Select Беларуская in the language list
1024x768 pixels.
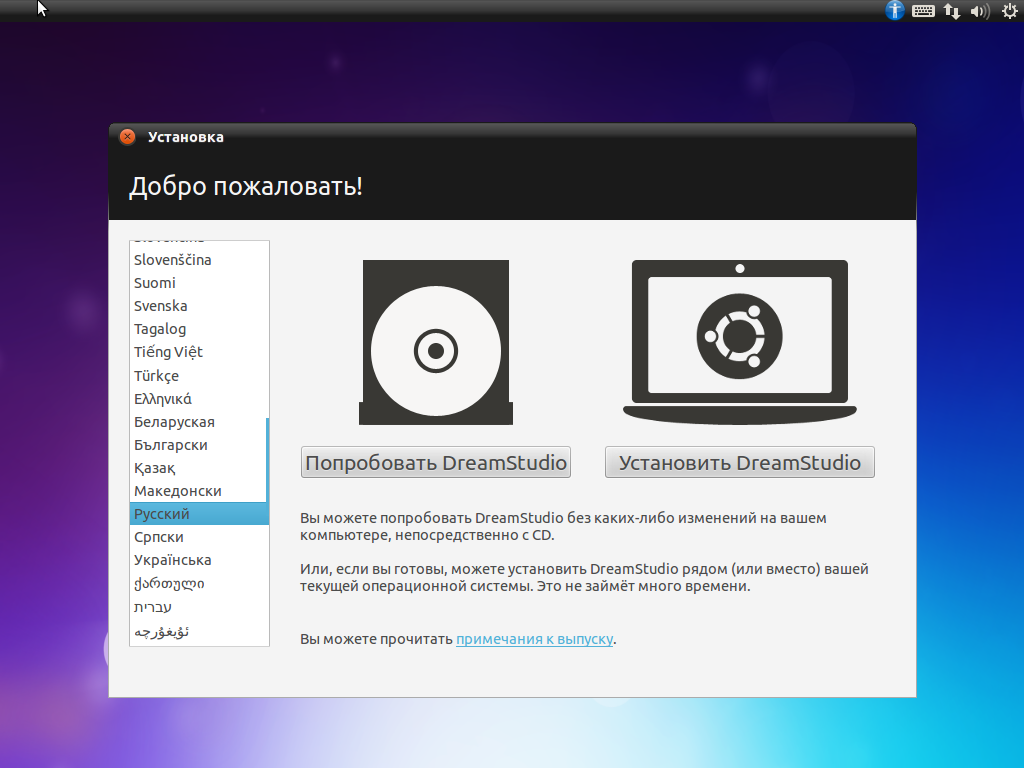coord(199,422)
